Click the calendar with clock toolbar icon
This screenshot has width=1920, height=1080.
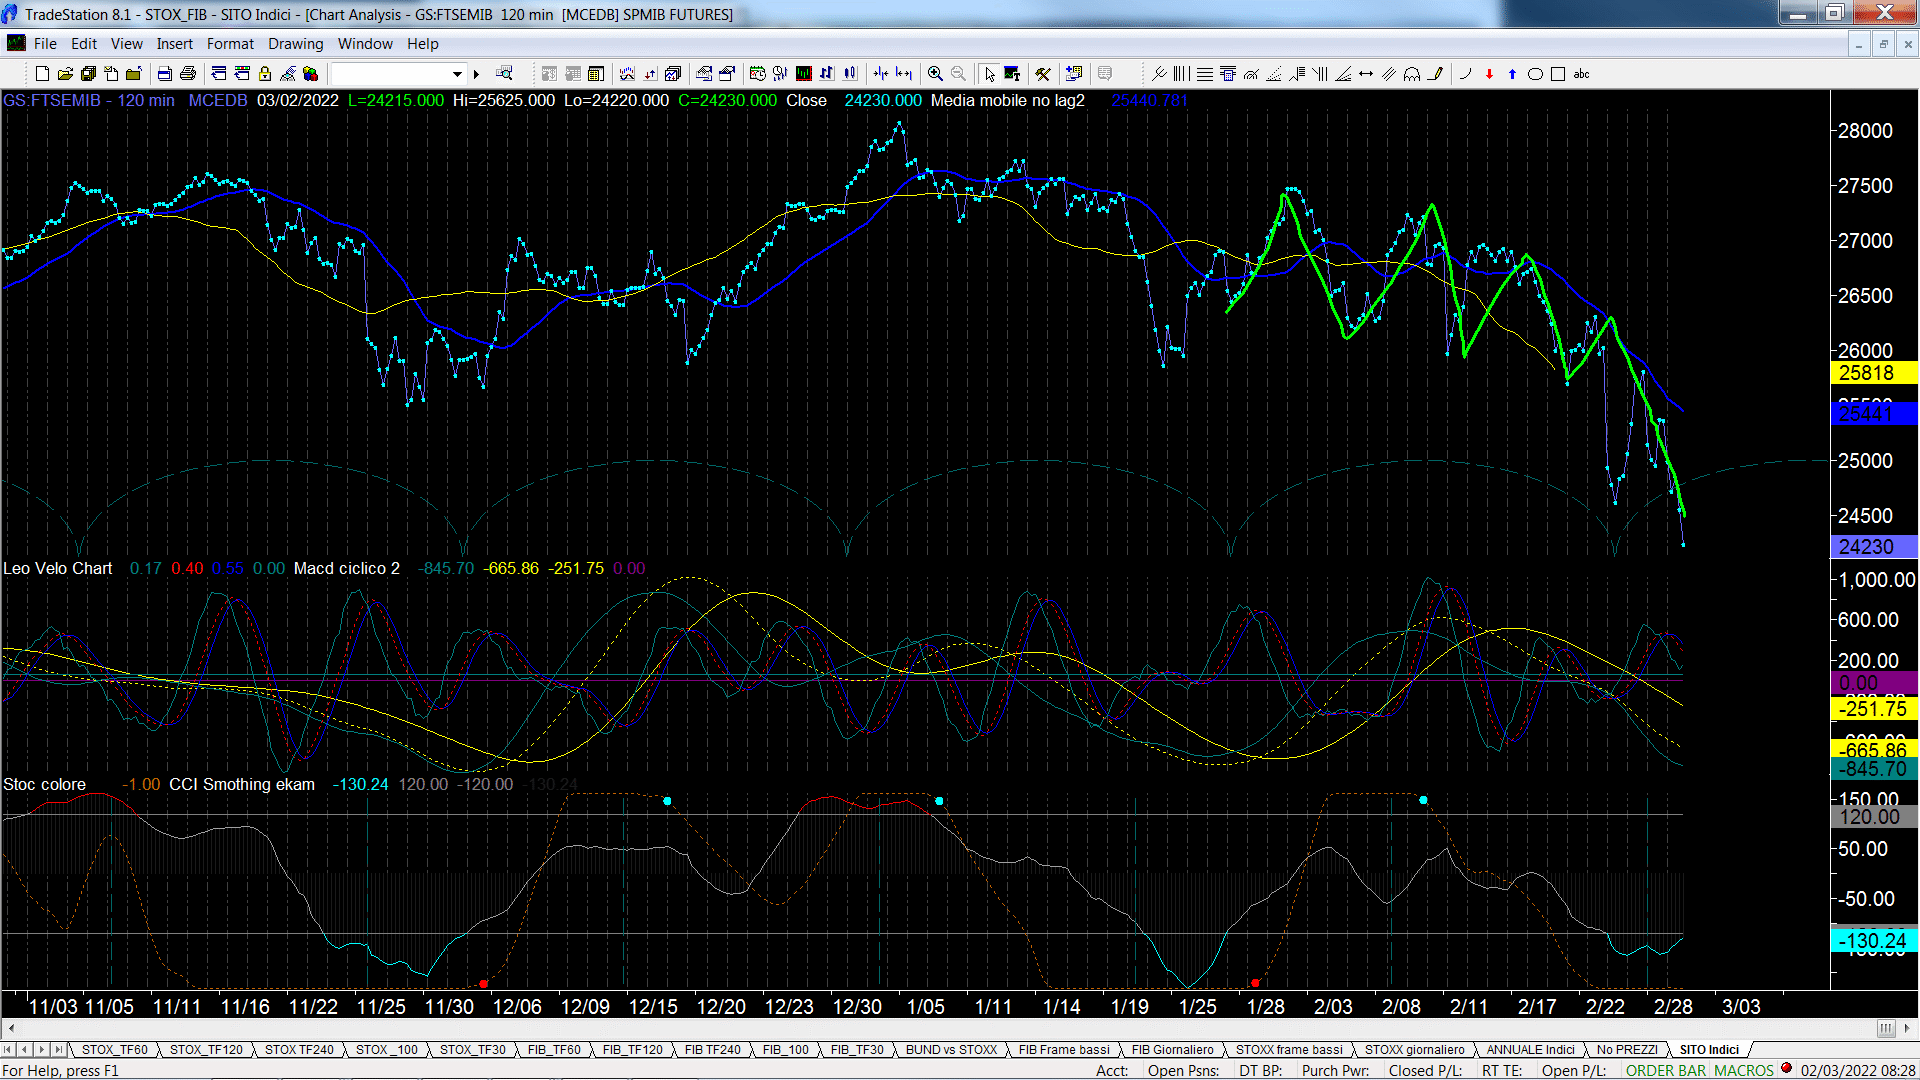757,74
